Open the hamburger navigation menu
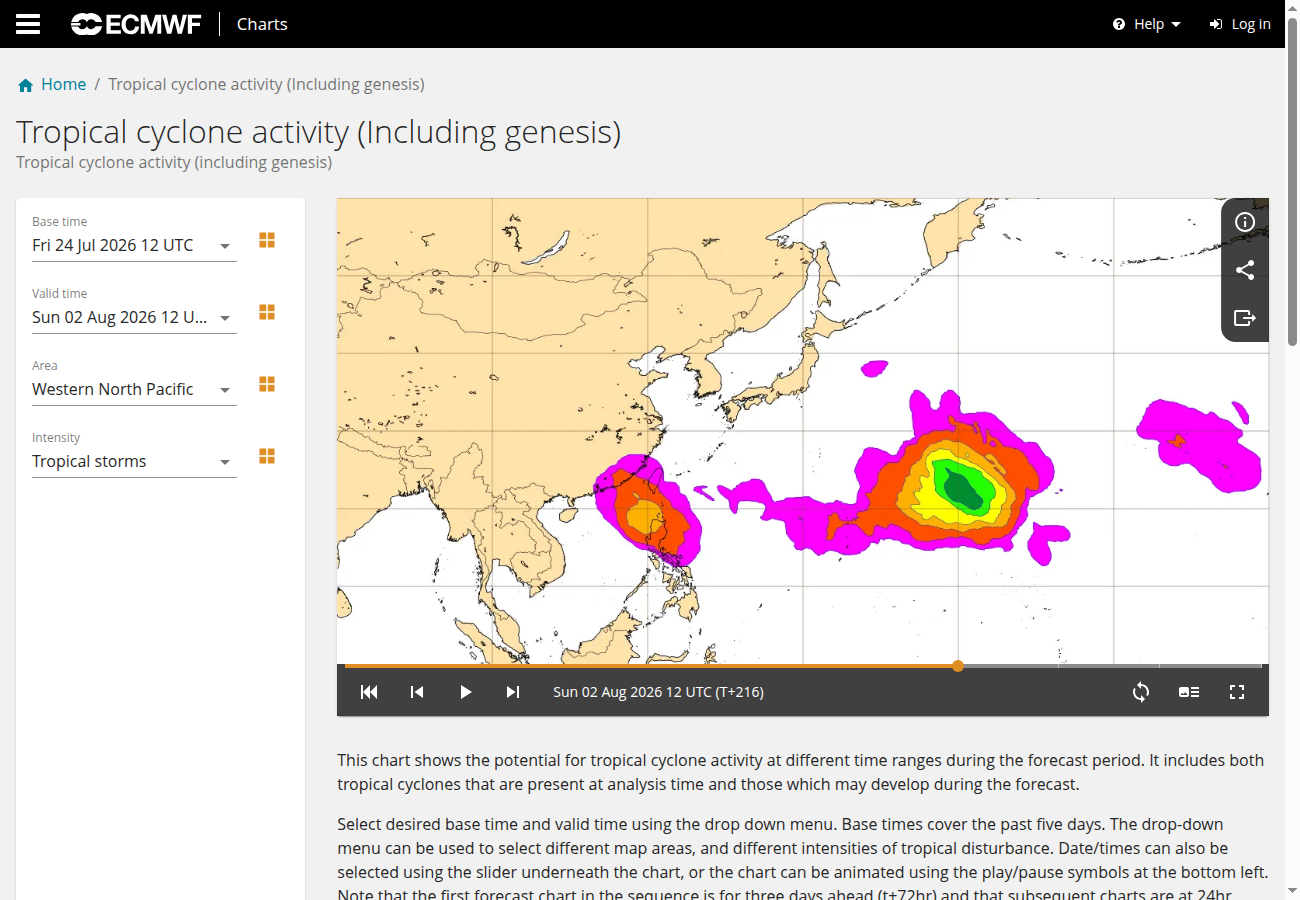 pos(28,24)
